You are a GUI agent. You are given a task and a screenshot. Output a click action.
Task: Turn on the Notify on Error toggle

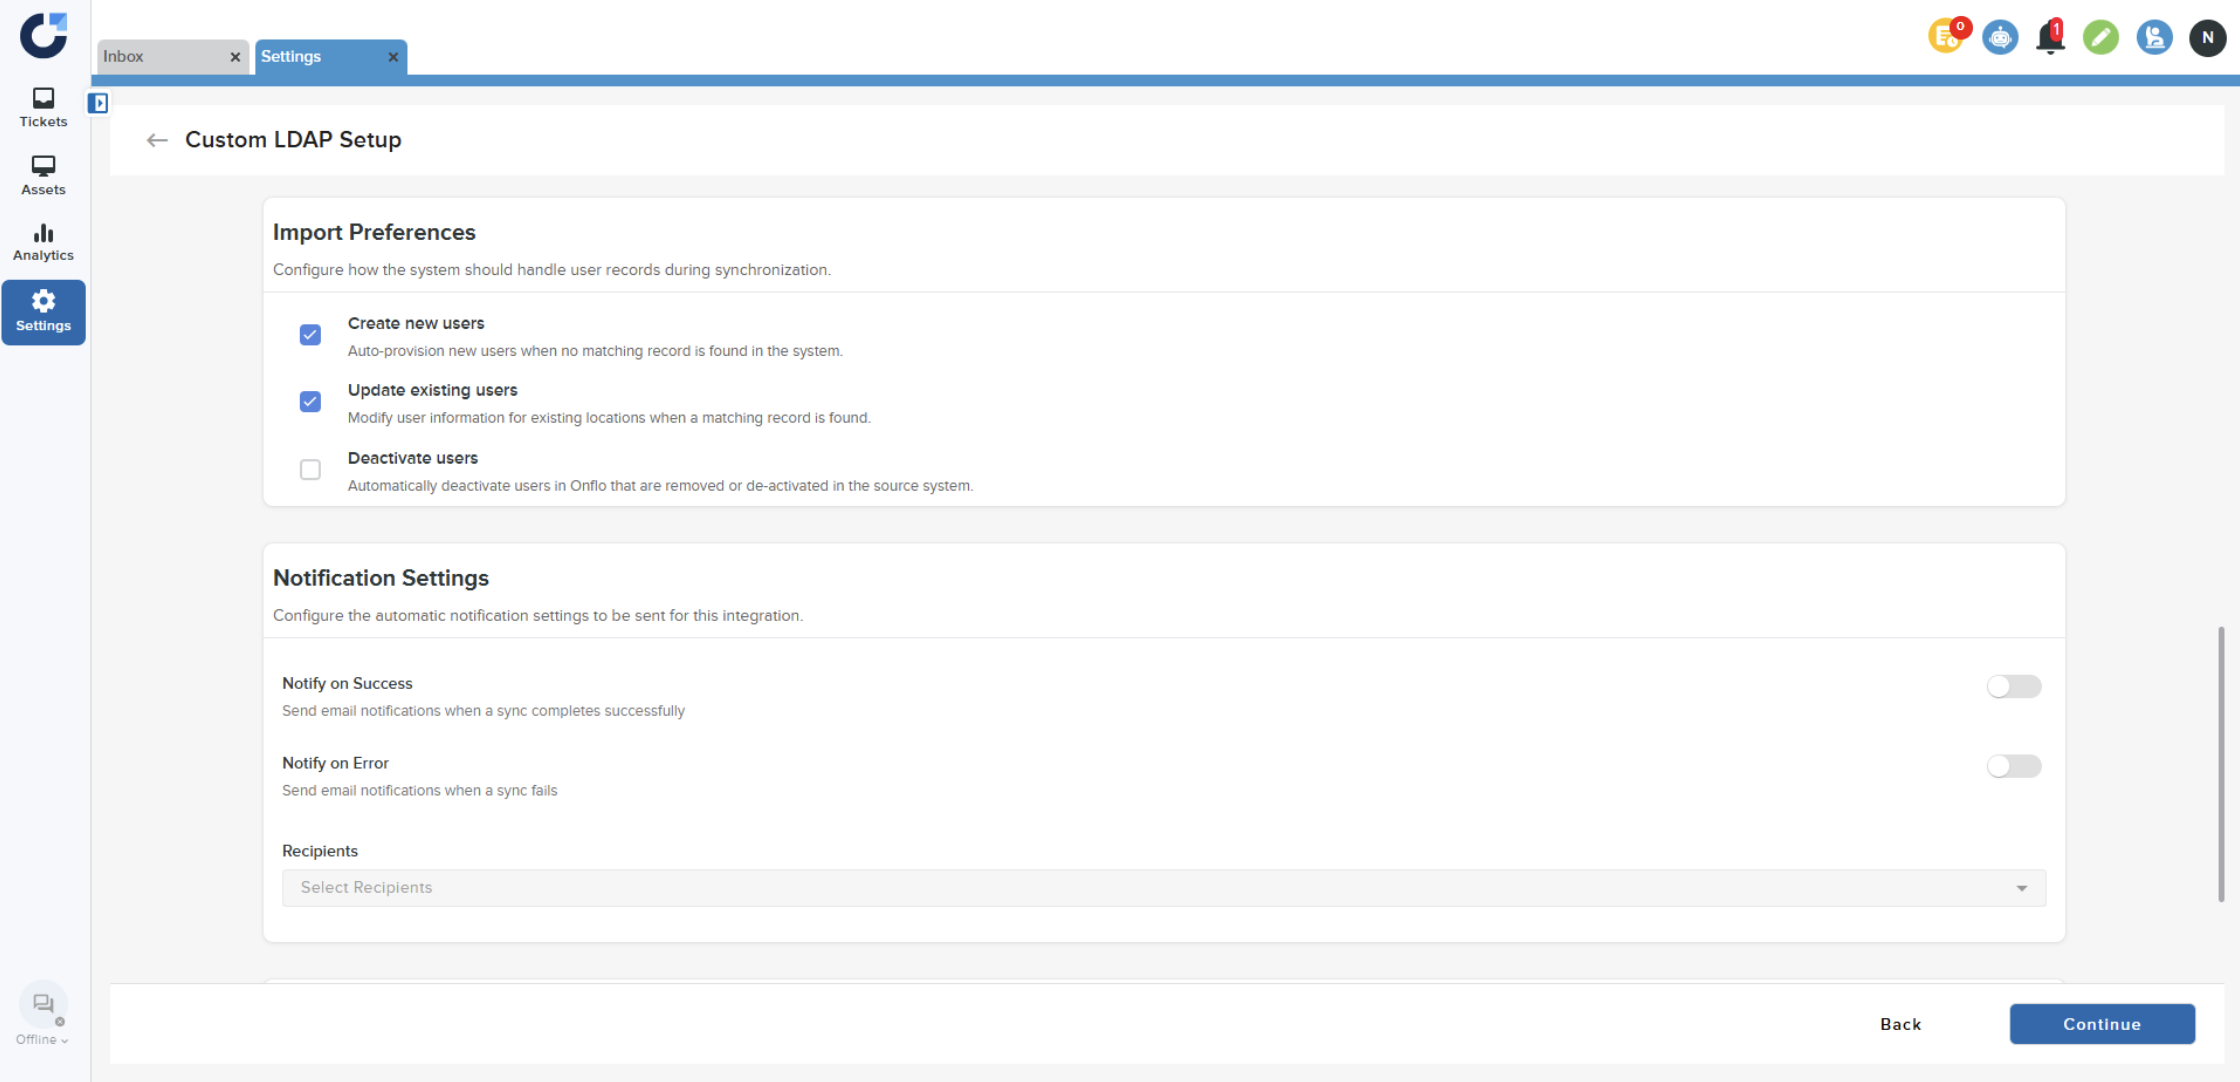click(2013, 766)
